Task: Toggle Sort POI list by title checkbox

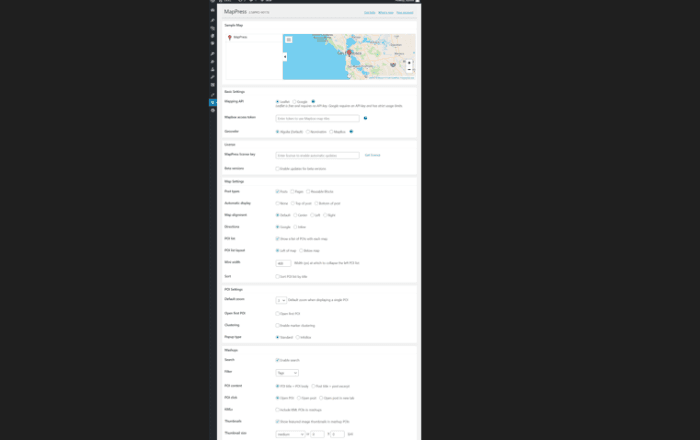Action: click(x=277, y=277)
